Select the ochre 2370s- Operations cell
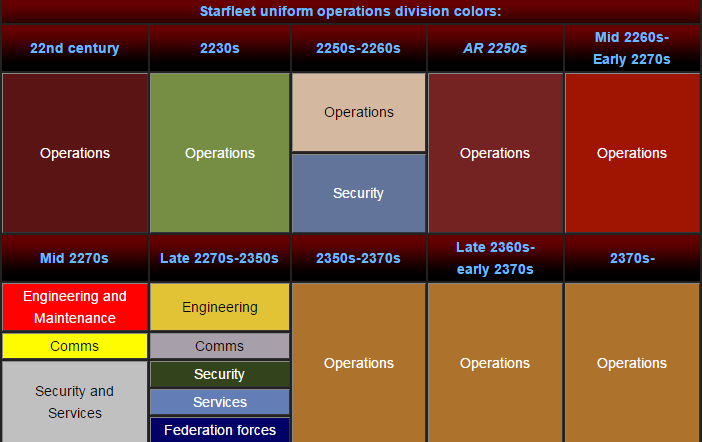The height and width of the screenshot is (442, 702). coord(632,363)
